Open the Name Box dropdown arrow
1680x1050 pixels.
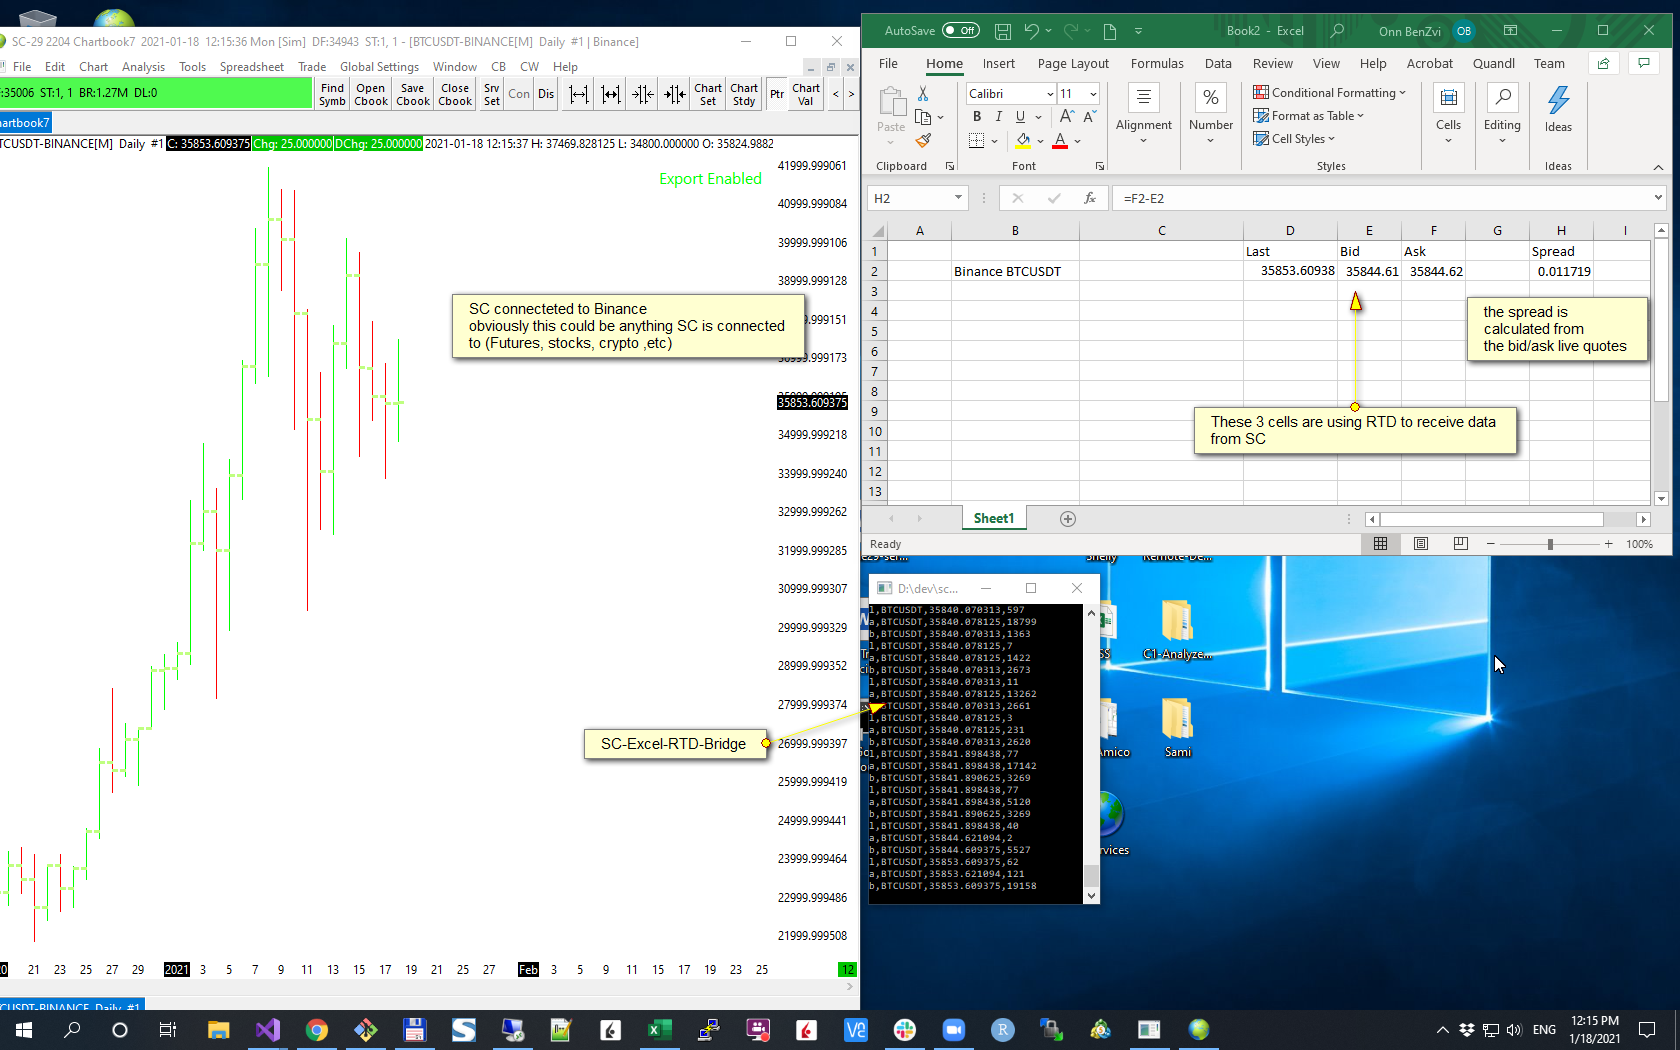click(x=958, y=198)
